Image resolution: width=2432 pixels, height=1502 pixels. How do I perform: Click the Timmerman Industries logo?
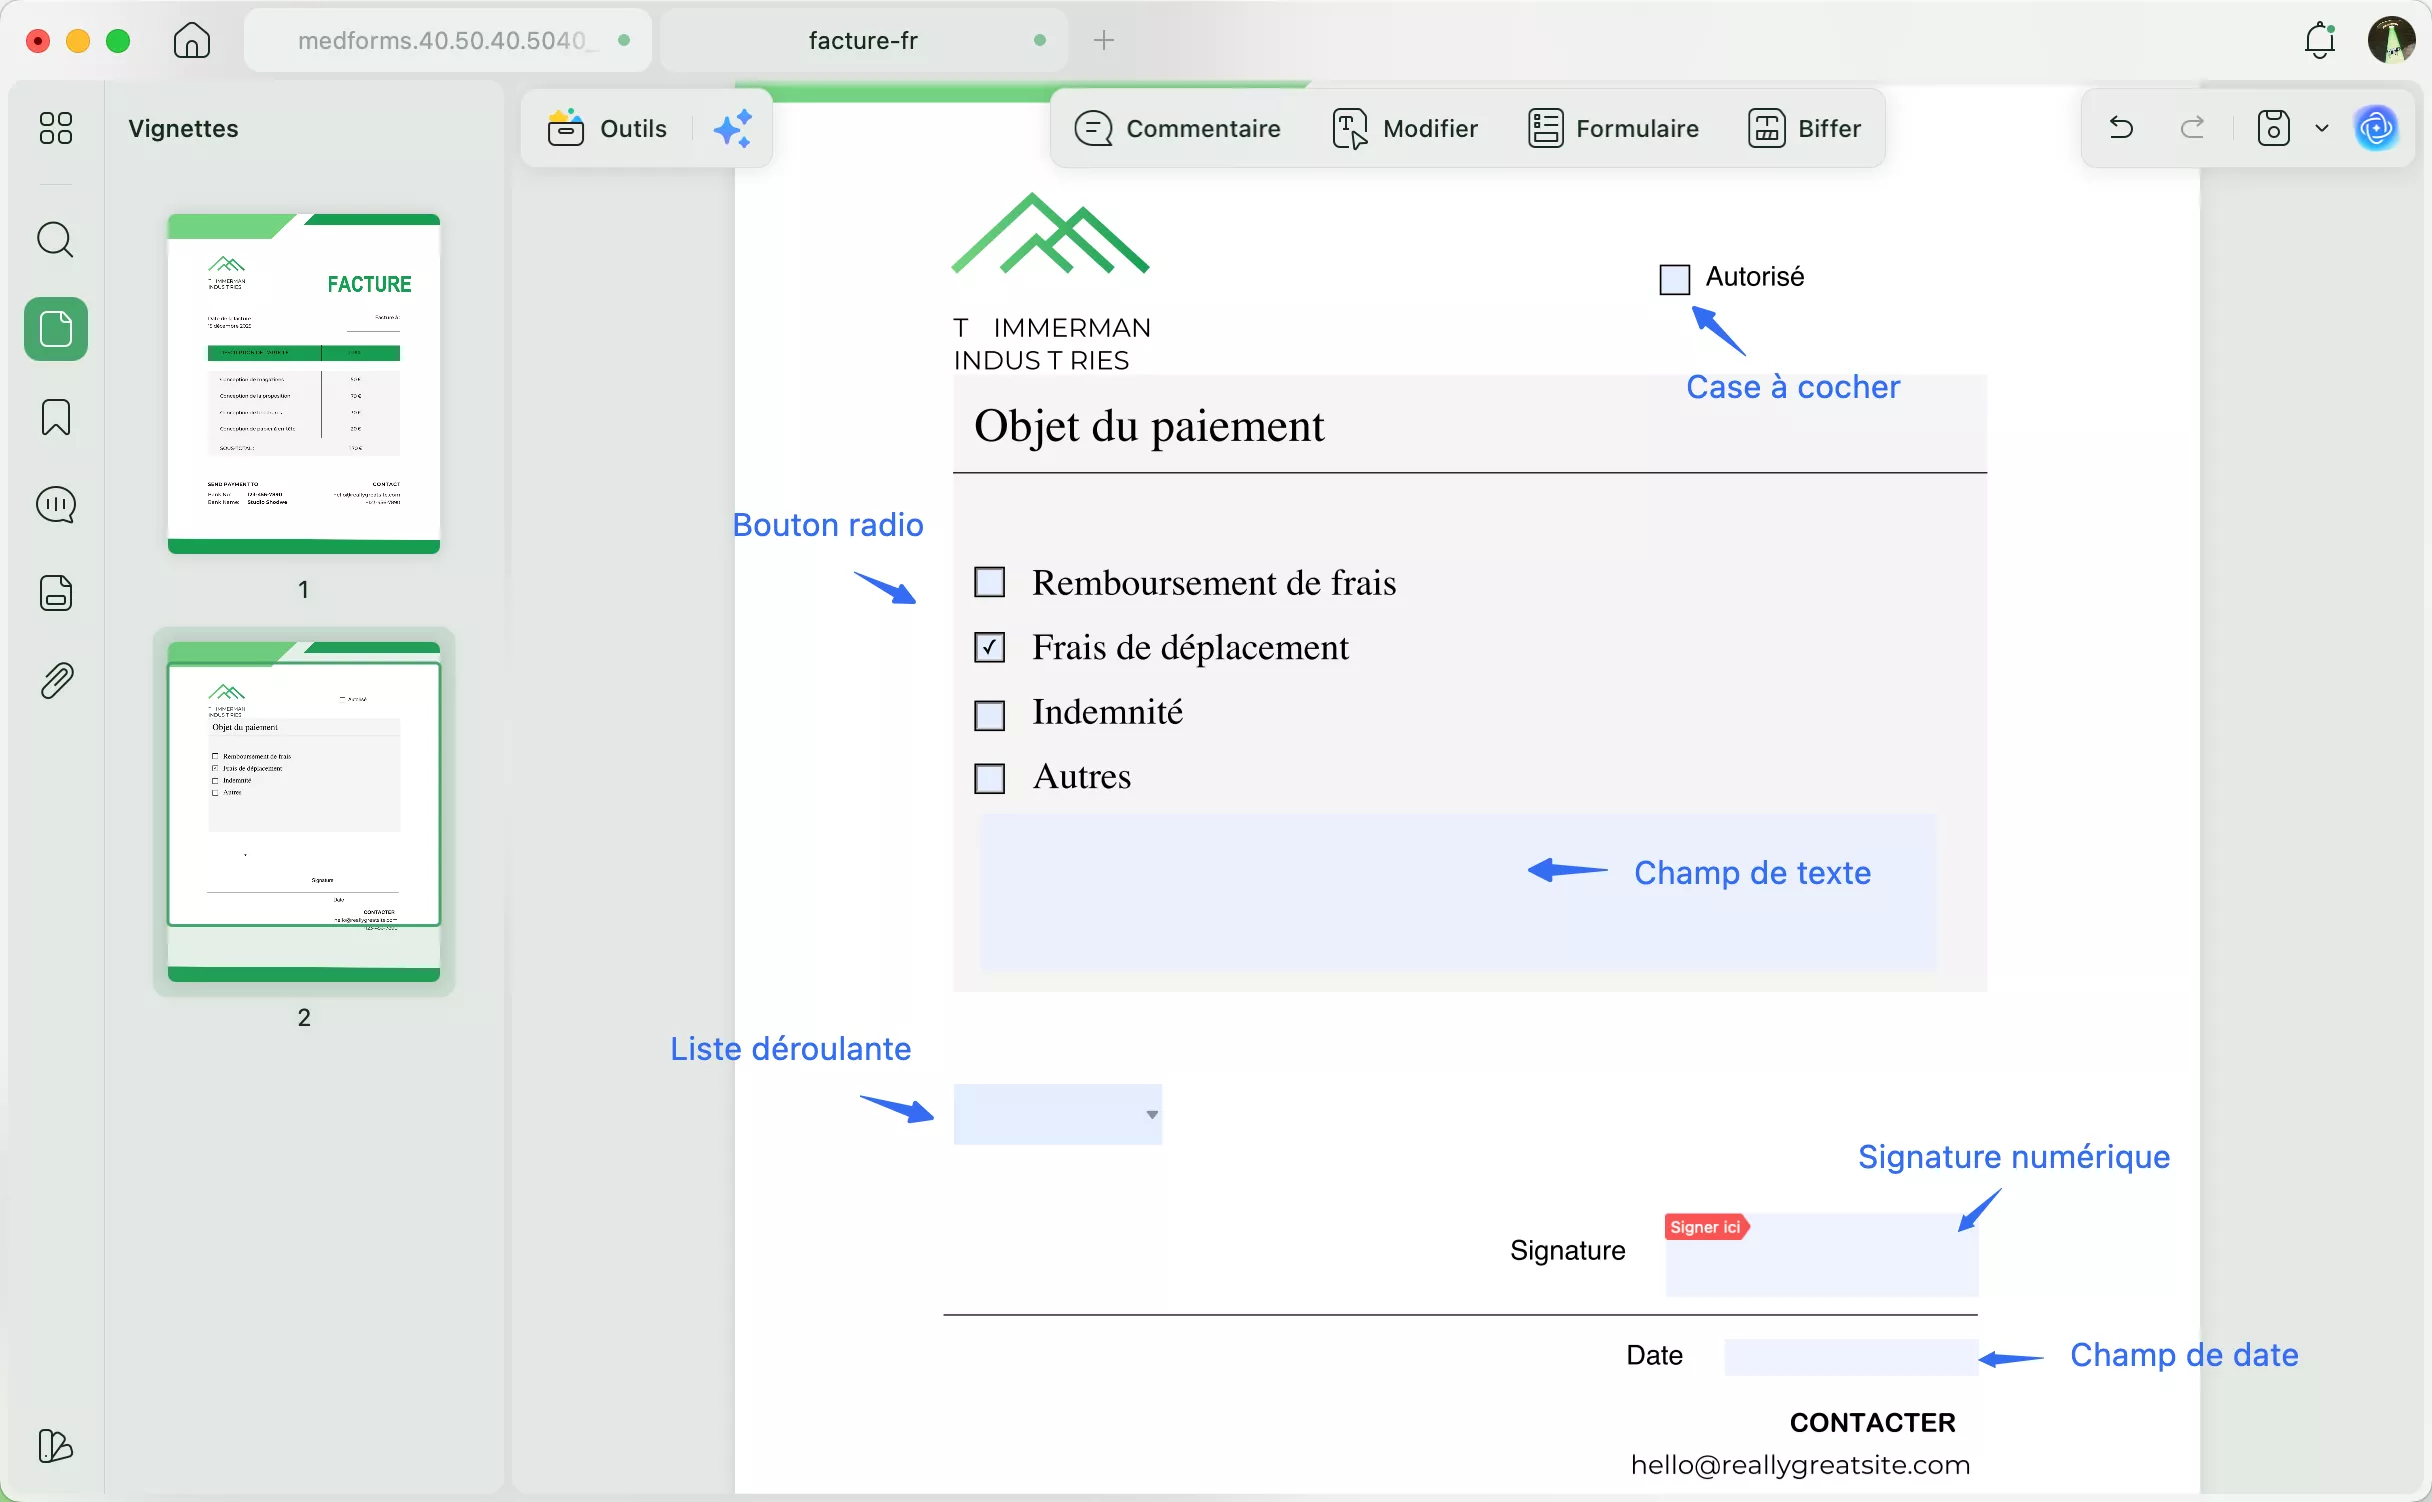tap(1051, 283)
